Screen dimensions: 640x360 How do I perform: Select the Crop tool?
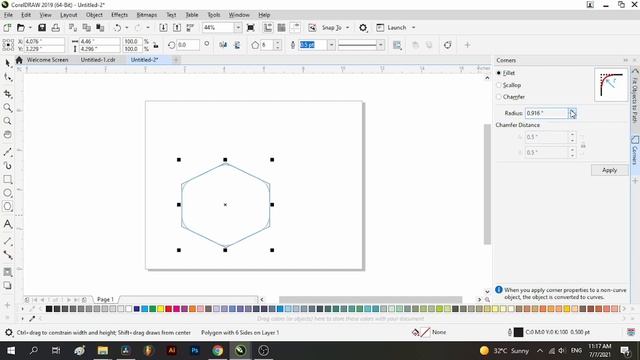coord(7,94)
